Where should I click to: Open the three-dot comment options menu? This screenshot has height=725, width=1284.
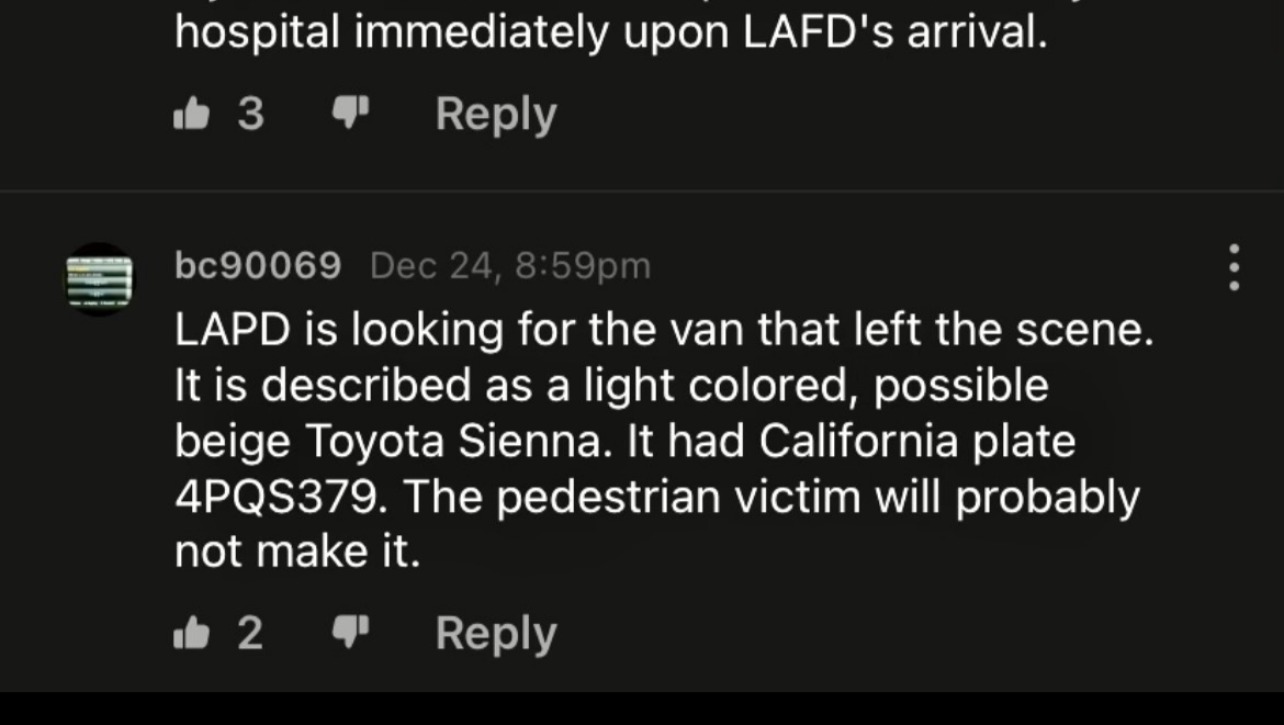(x=1235, y=267)
